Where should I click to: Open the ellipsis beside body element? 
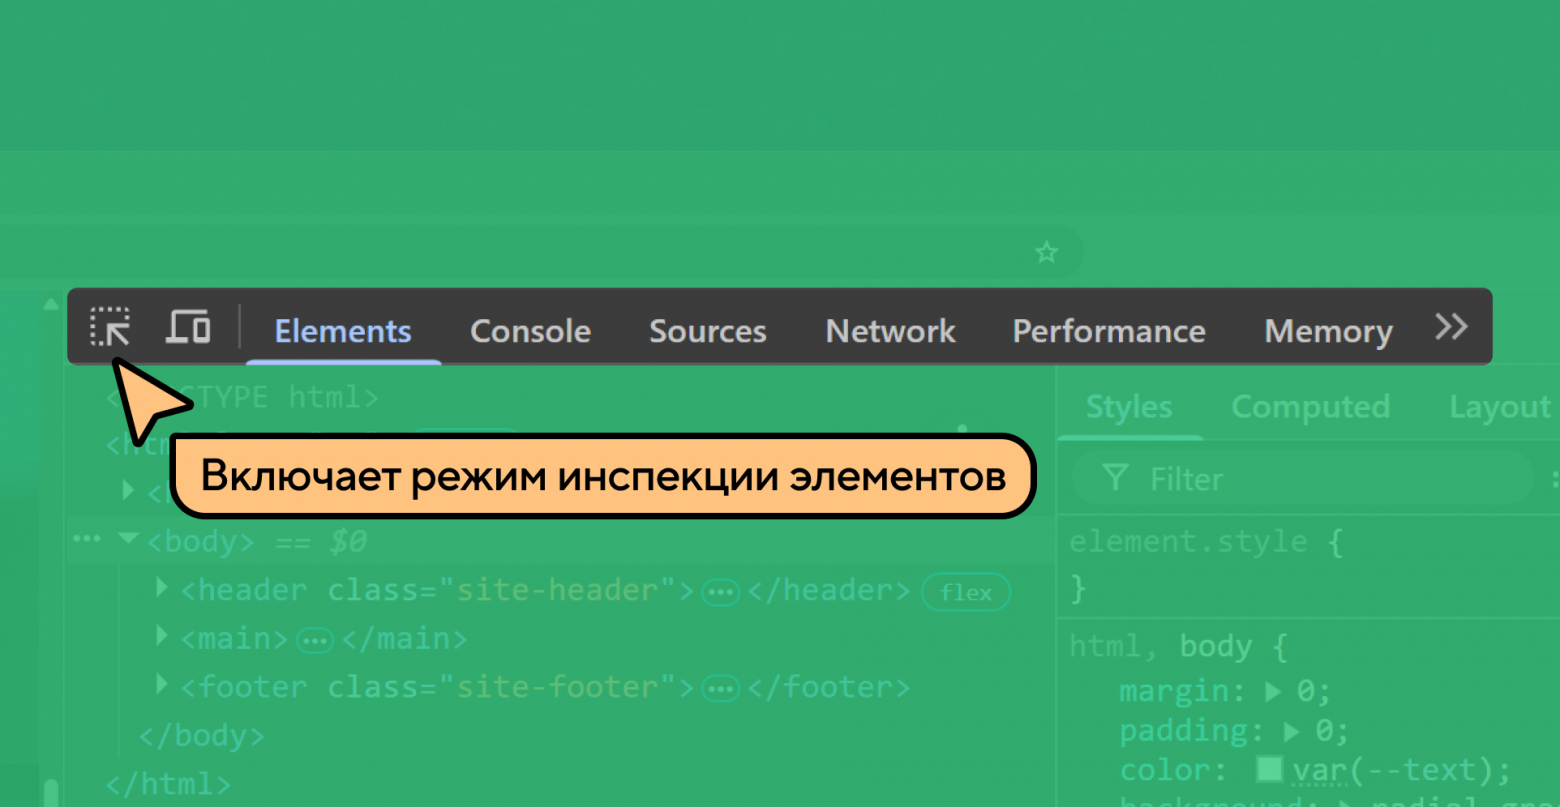click(87, 540)
